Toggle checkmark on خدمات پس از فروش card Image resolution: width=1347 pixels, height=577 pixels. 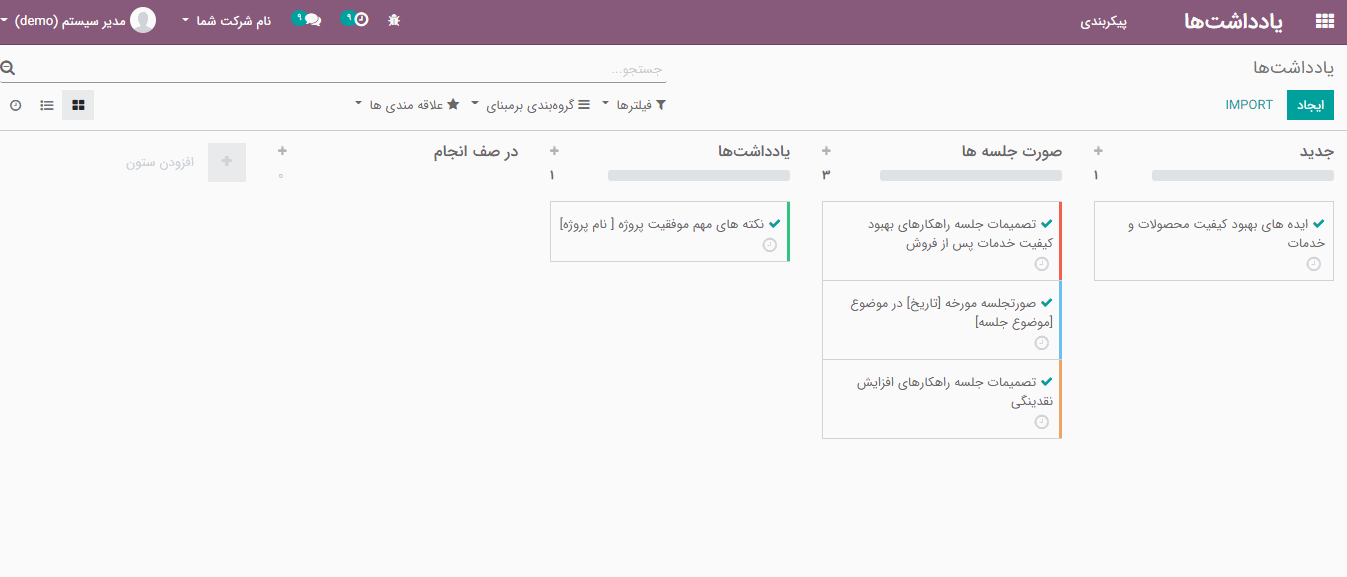coord(1046,224)
